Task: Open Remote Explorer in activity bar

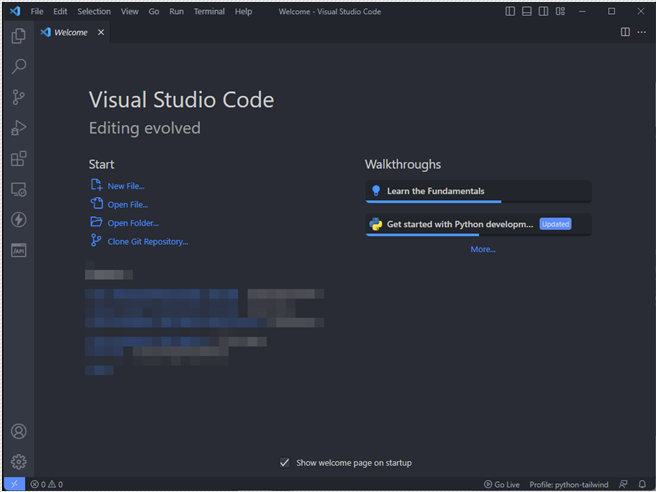Action: click(x=18, y=189)
